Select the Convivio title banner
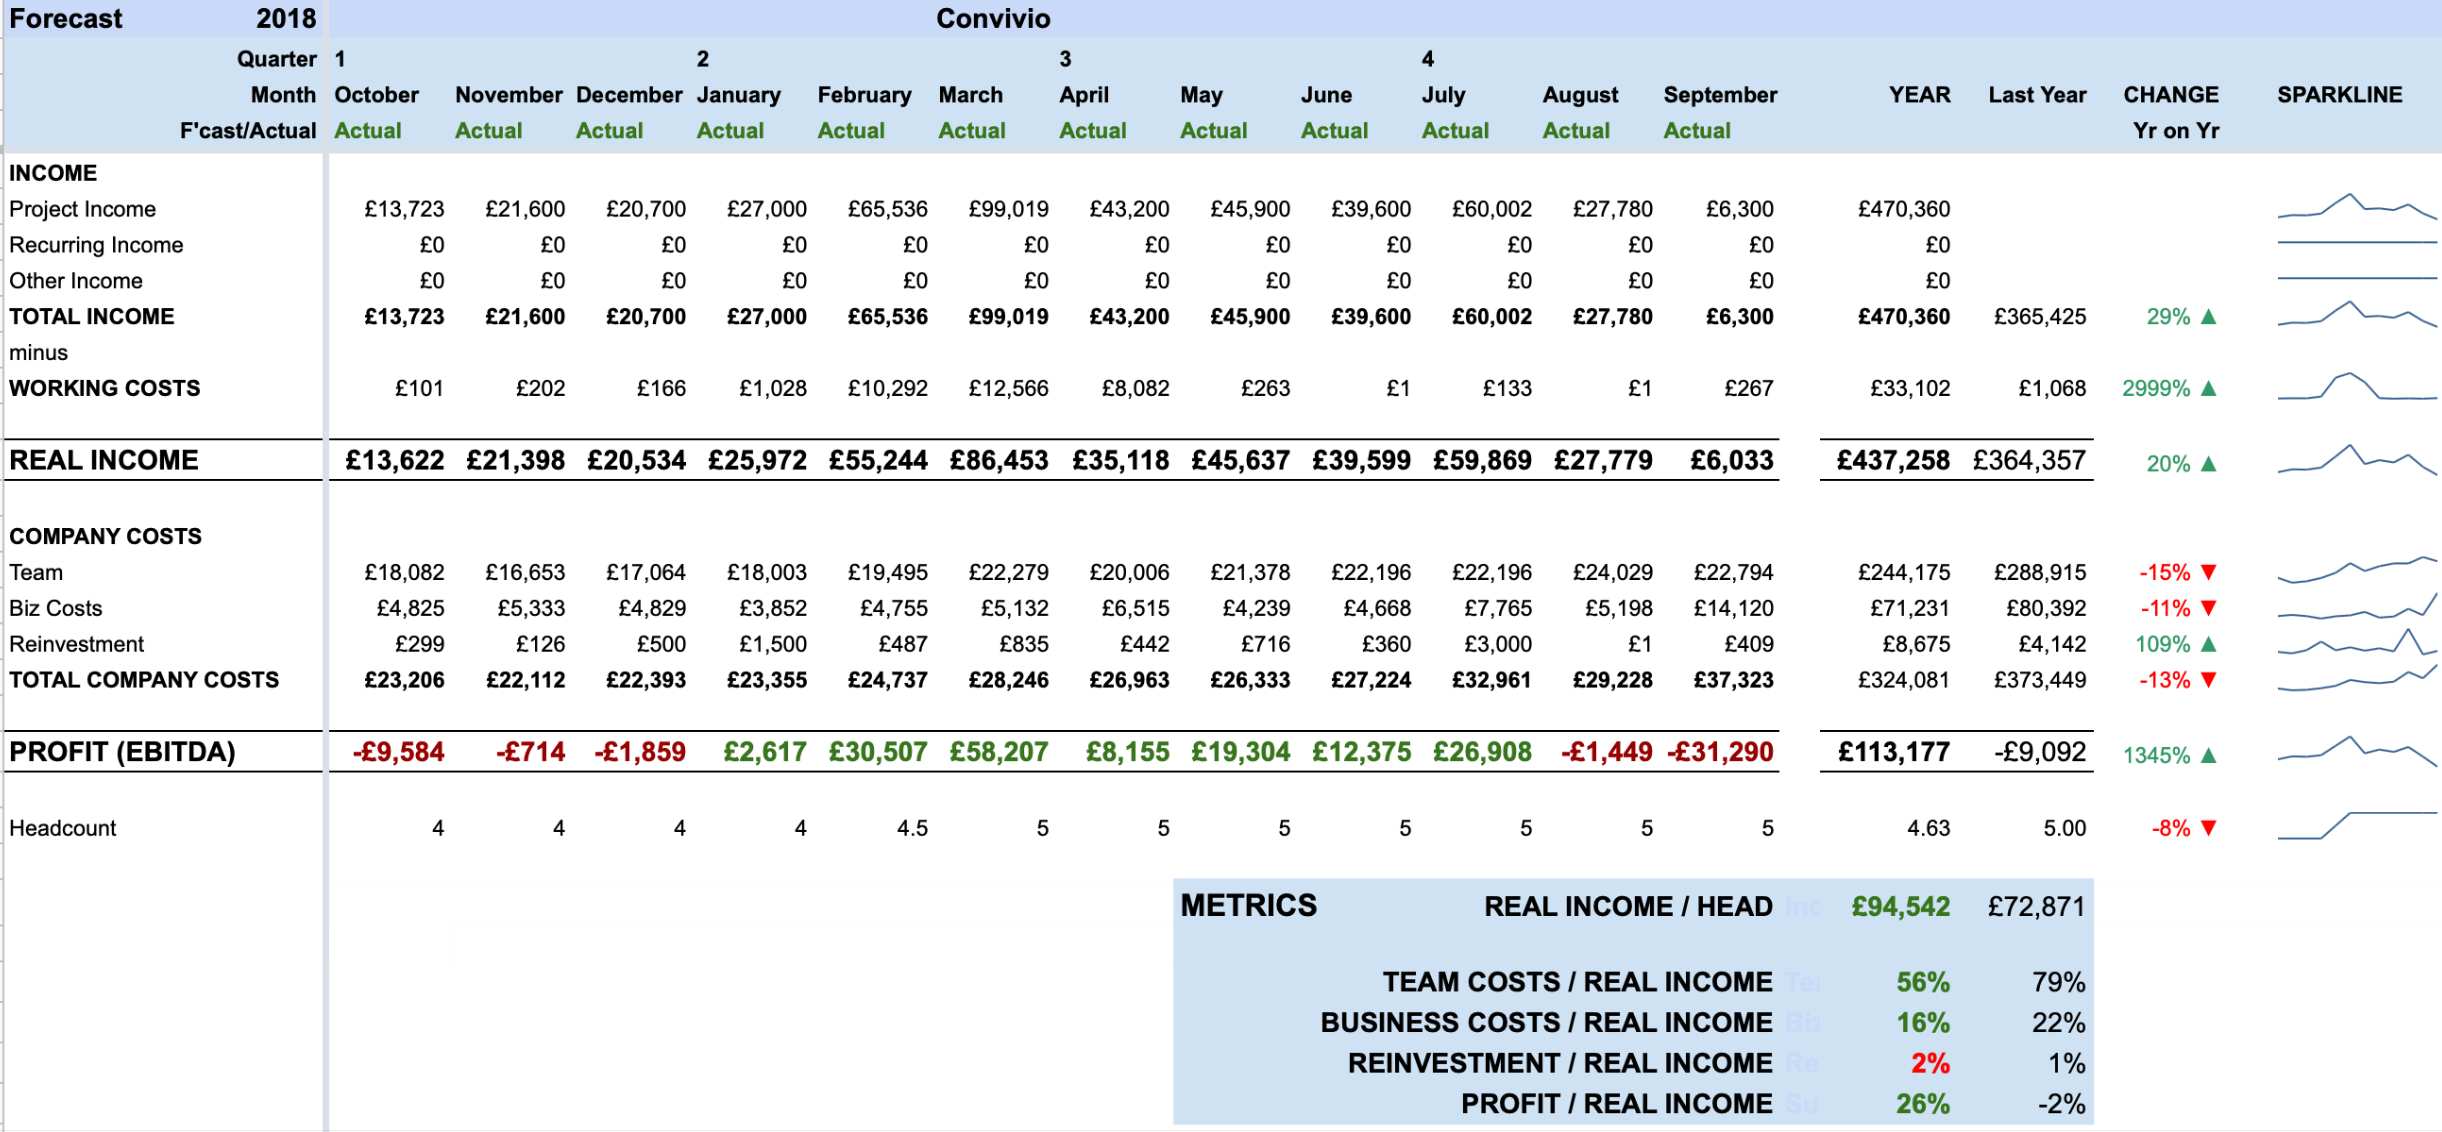This screenshot has width=2442, height=1132. (x=993, y=18)
